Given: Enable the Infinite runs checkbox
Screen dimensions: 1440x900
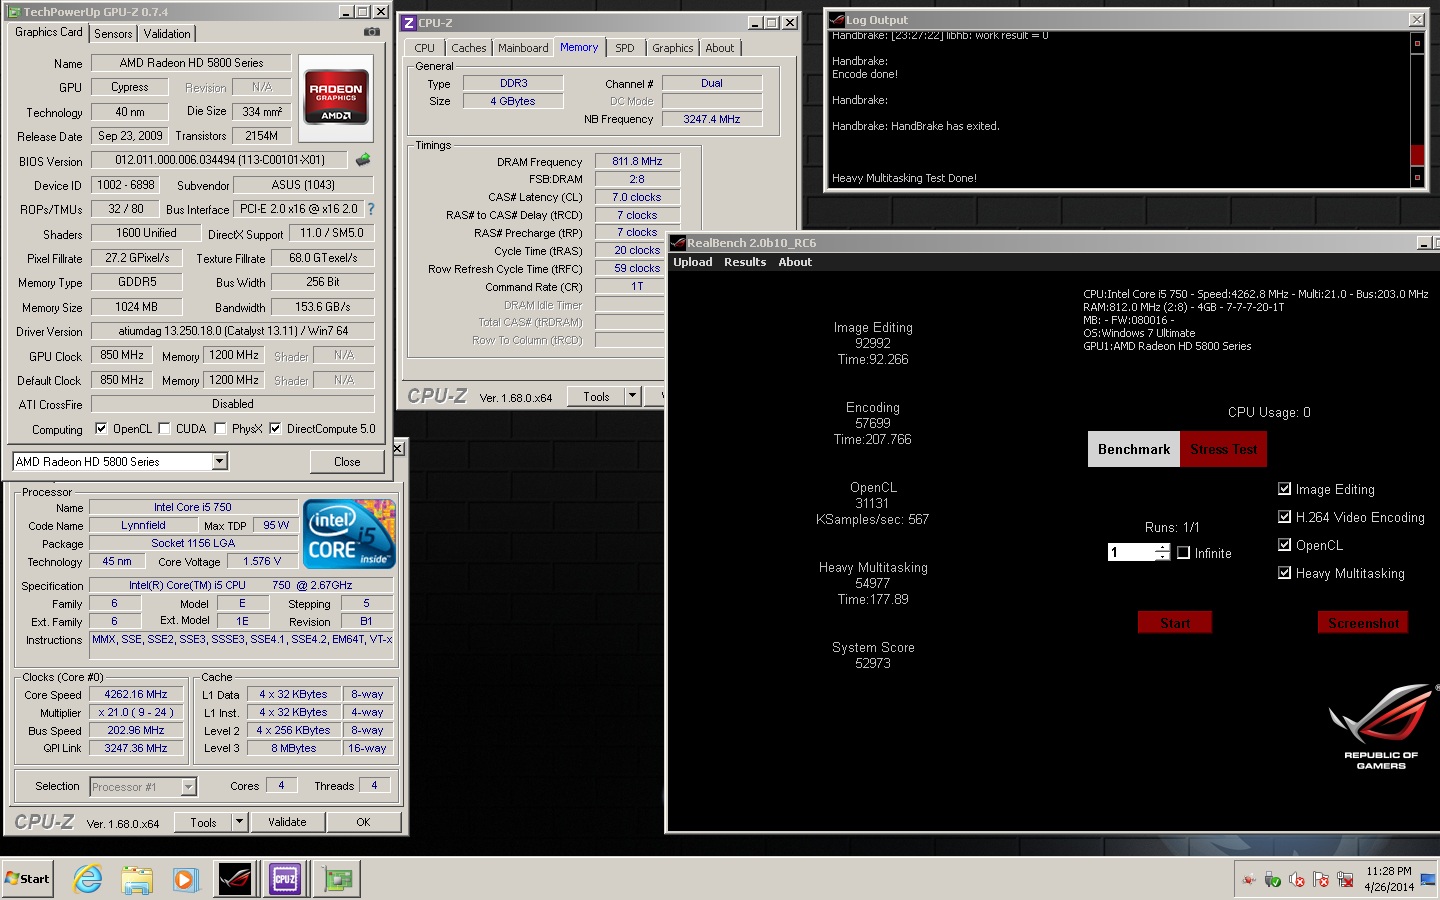Looking at the screenshot, I should 1183,552.
